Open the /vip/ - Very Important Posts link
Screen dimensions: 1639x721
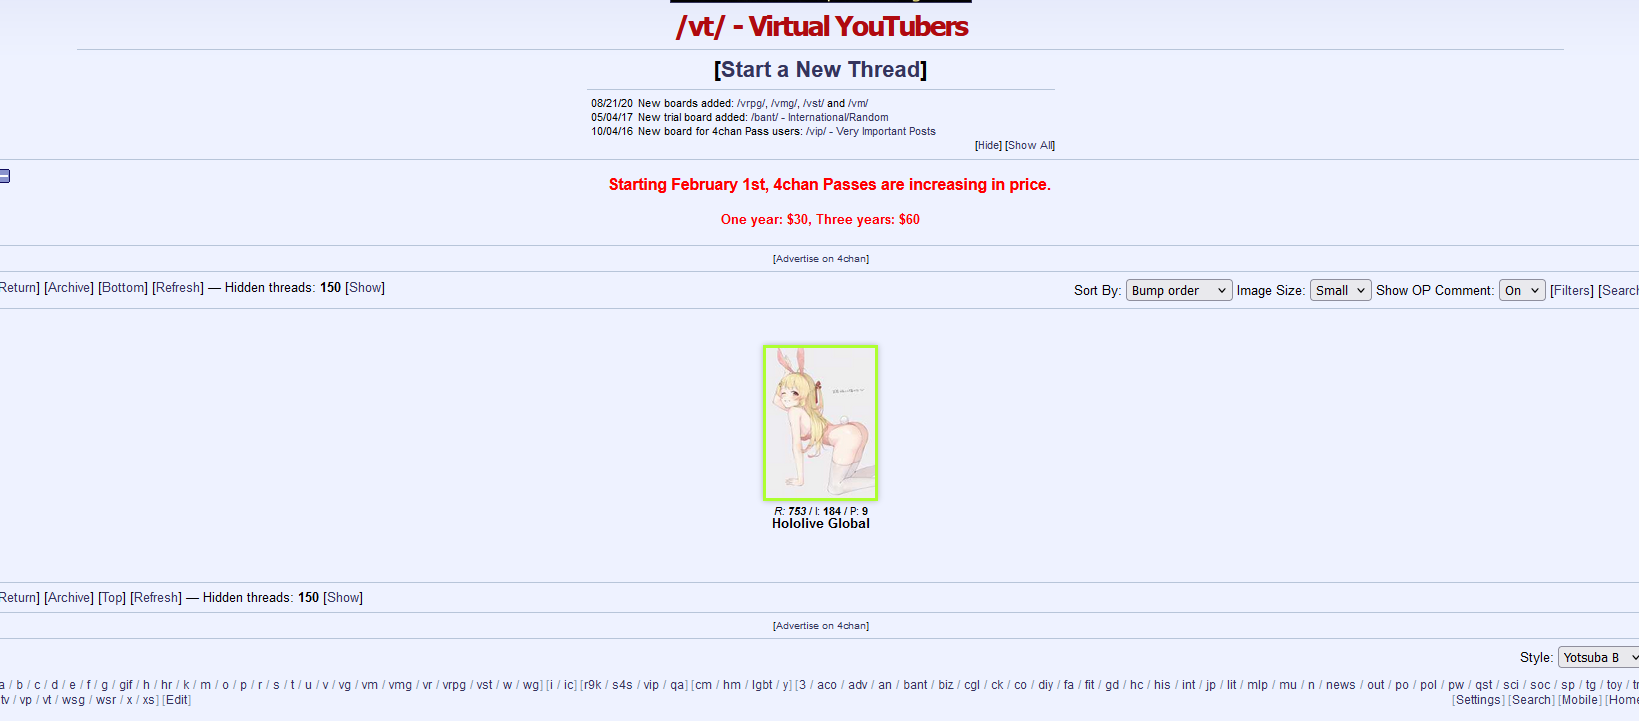pyautogui.click(x=871, y=131)
